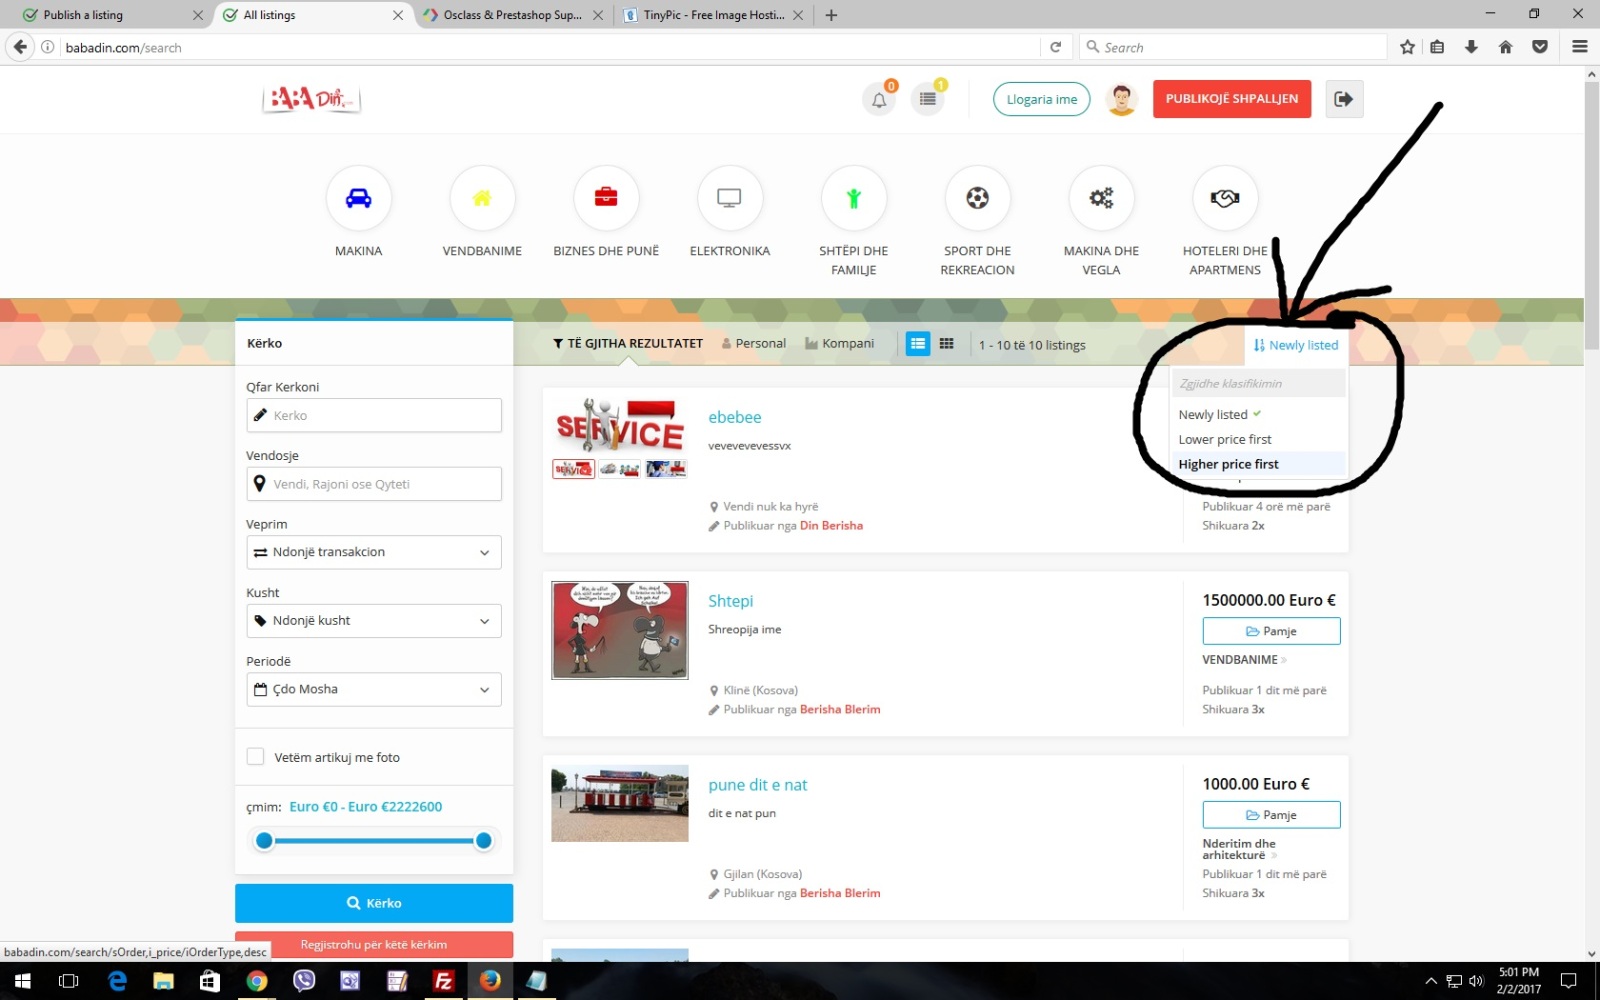Open the red train listing thumbnail

620,804
